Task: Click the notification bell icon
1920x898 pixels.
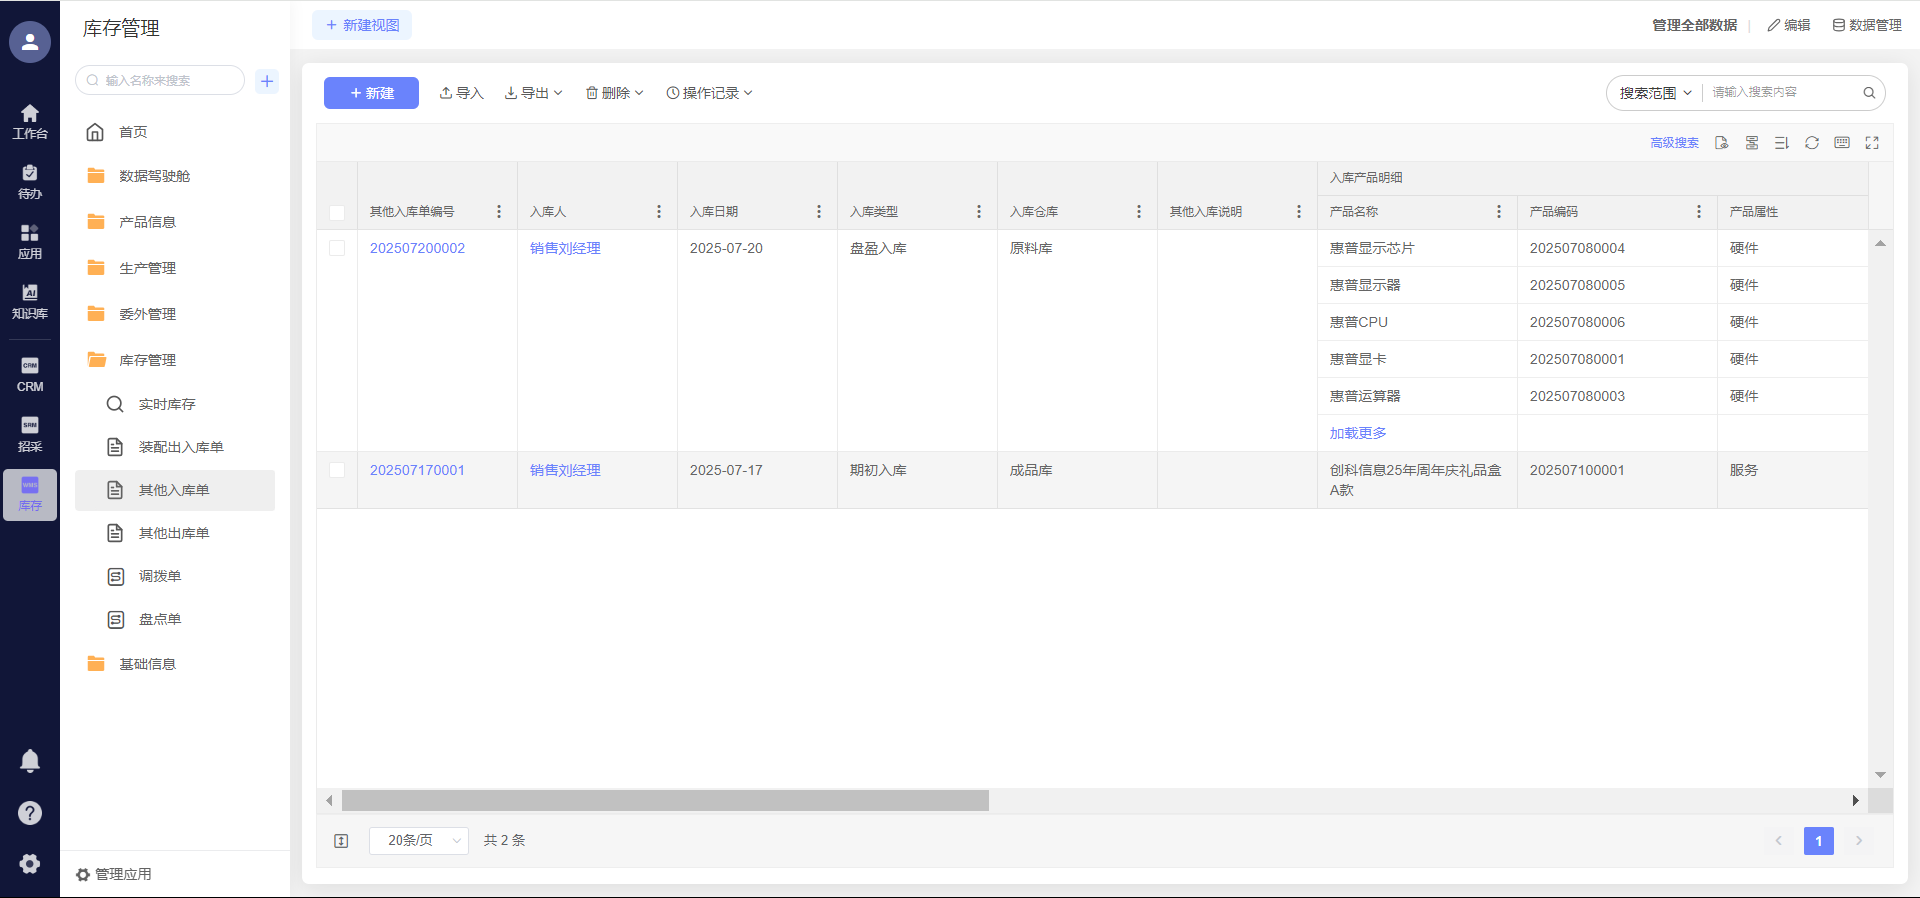Action: 30,761
